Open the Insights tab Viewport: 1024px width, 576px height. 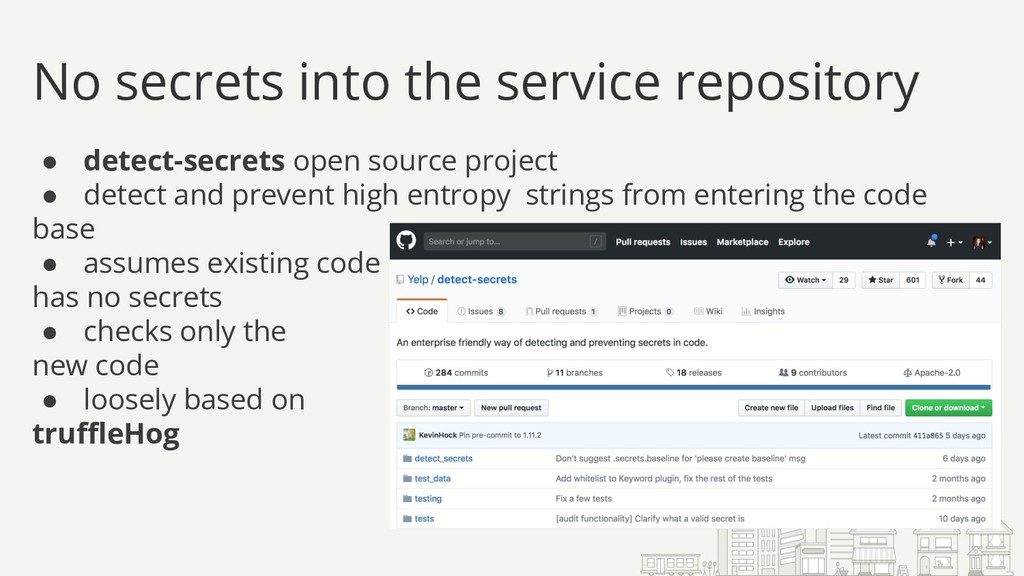click(x=763, y=312)
